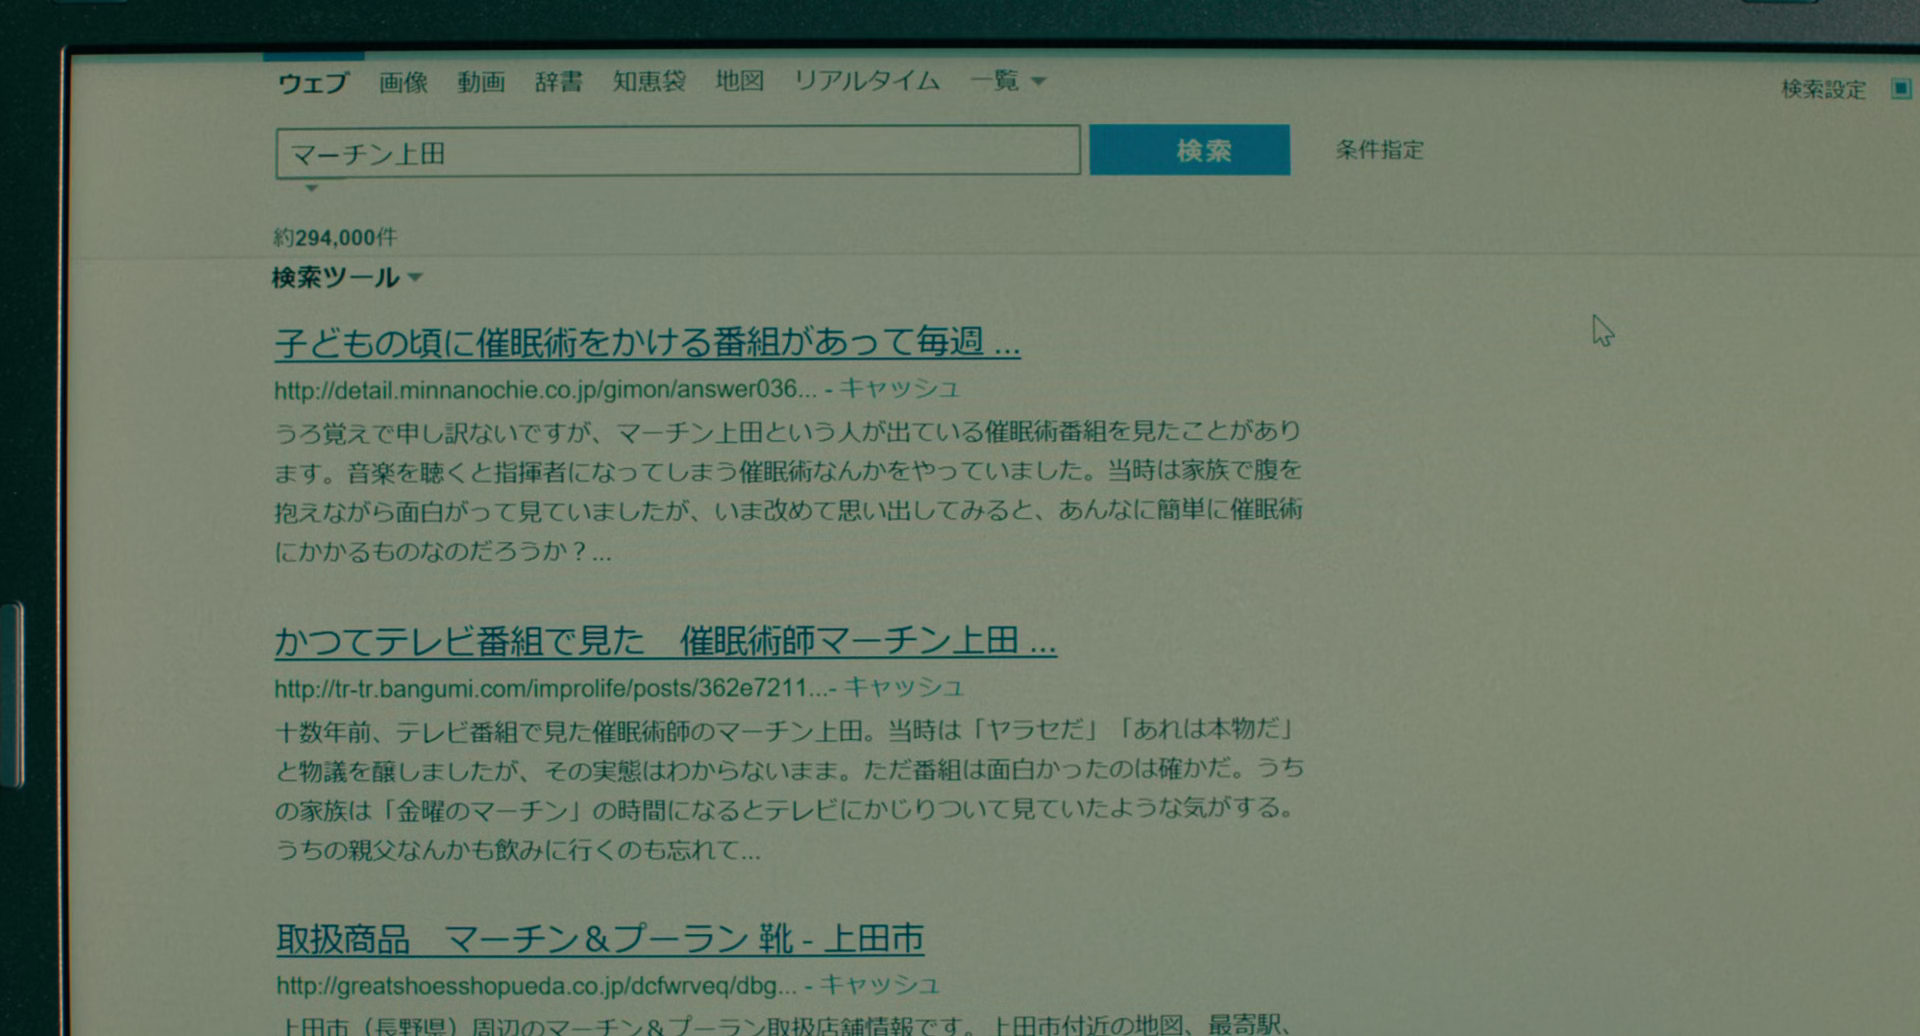
Task: Expand the 一覧 dropdown
Action: pos(1007,80)
